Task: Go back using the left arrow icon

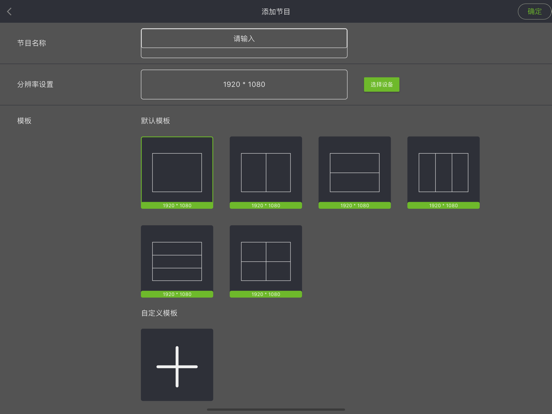Action: (10, 12)
